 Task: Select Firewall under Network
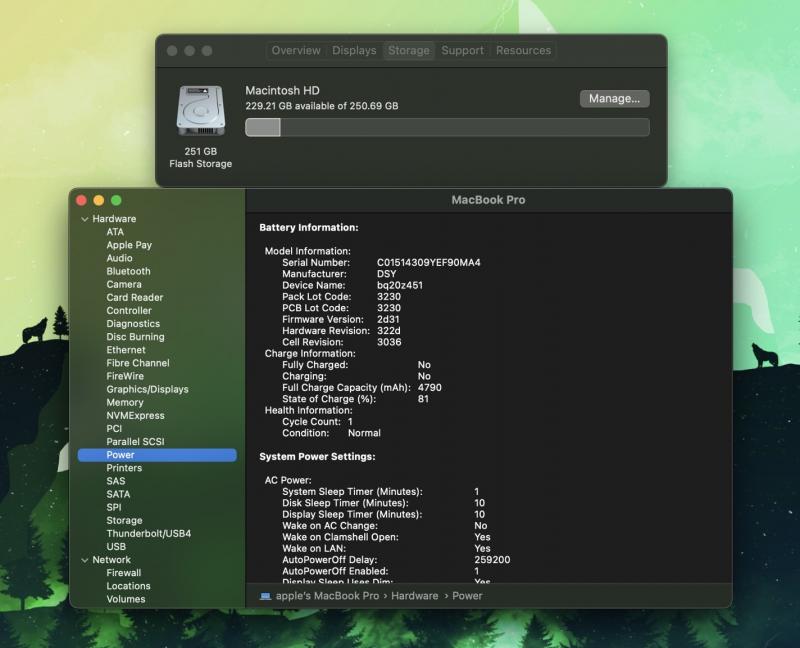[124, 573]
